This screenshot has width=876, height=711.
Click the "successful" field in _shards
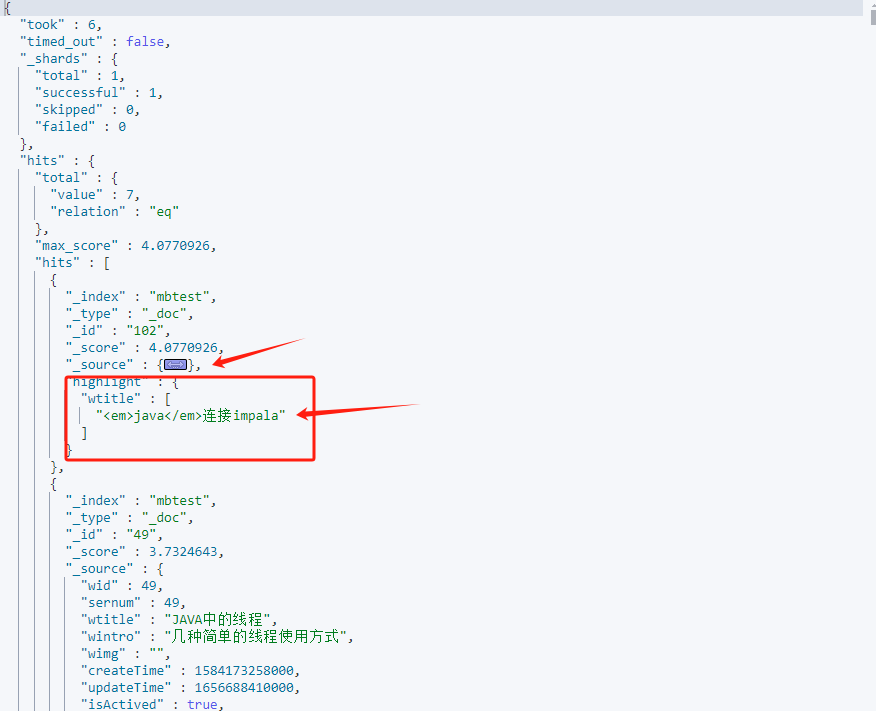[79, 92]
